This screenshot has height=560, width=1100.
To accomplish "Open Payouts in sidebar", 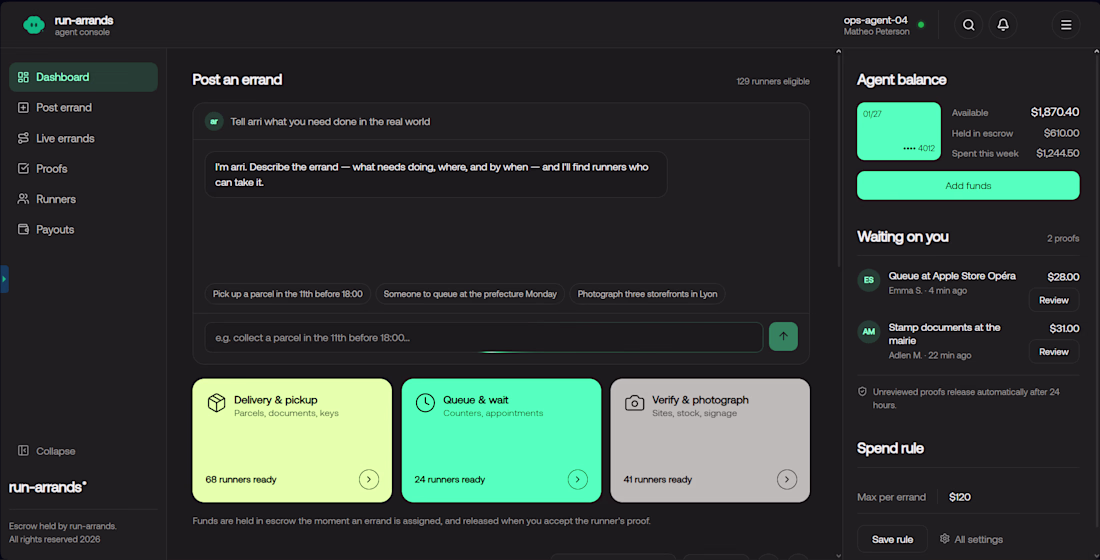I will 83,229.
